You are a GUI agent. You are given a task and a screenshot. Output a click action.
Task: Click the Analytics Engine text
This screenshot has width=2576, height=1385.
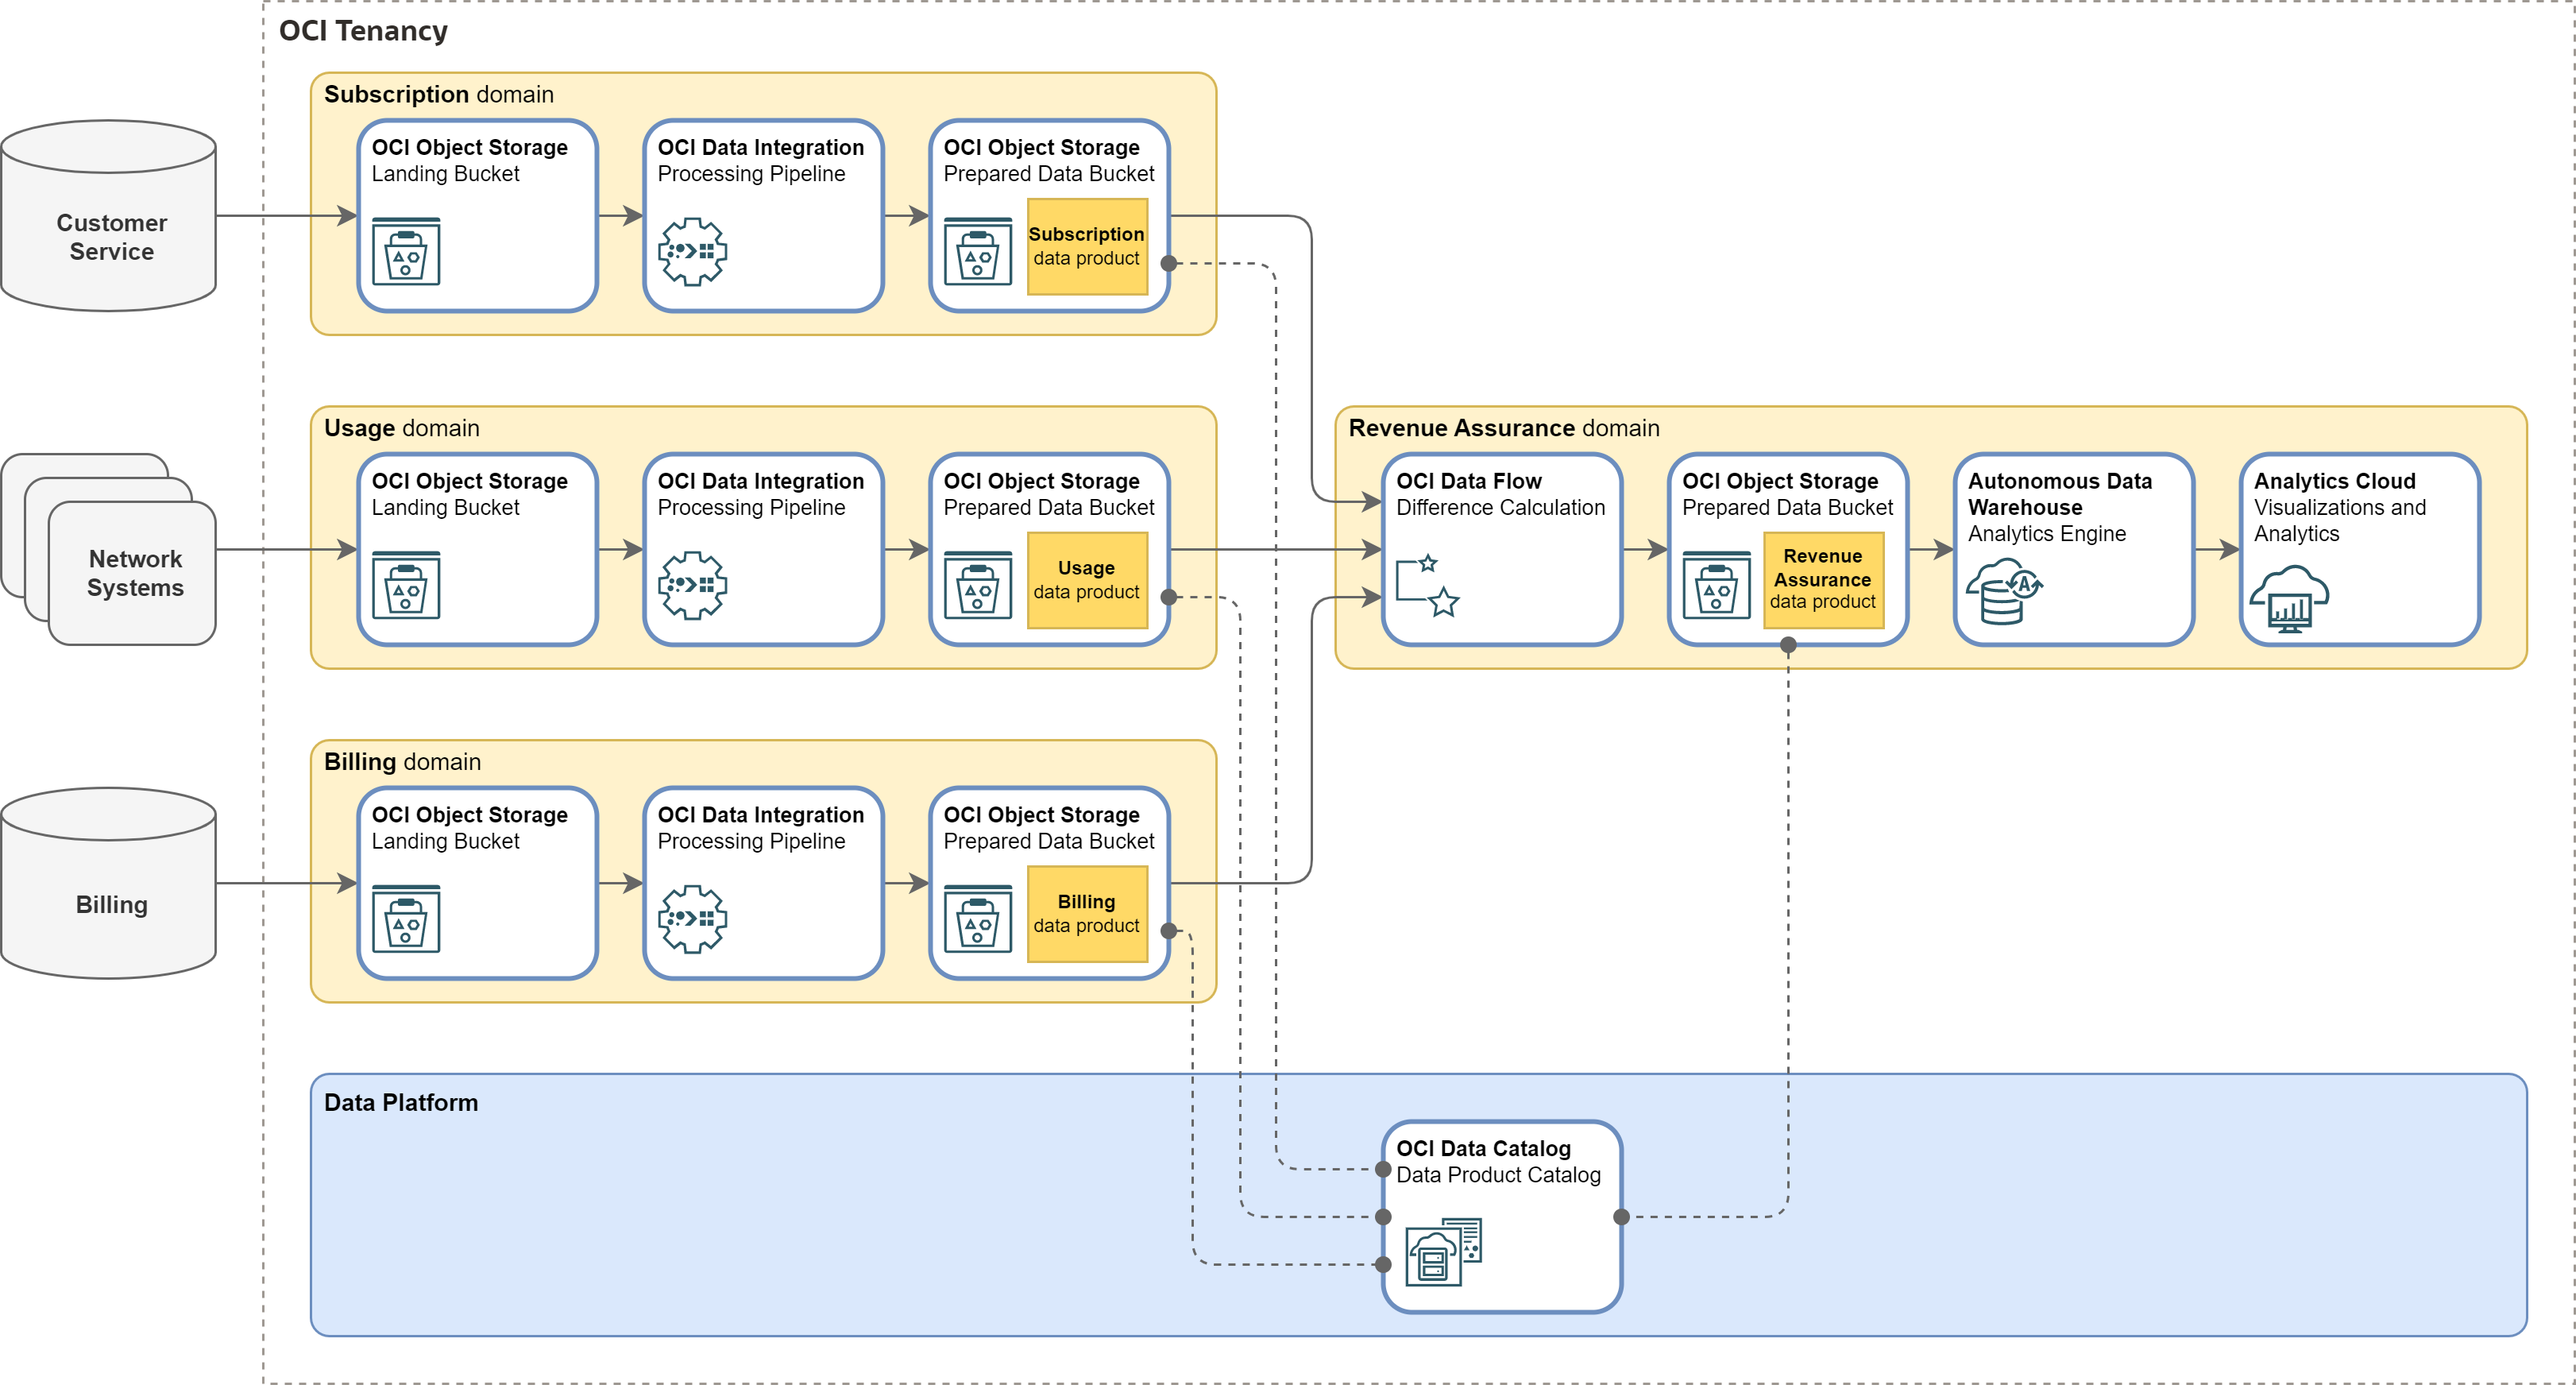pyautogui.click(x=2046, y=534)
